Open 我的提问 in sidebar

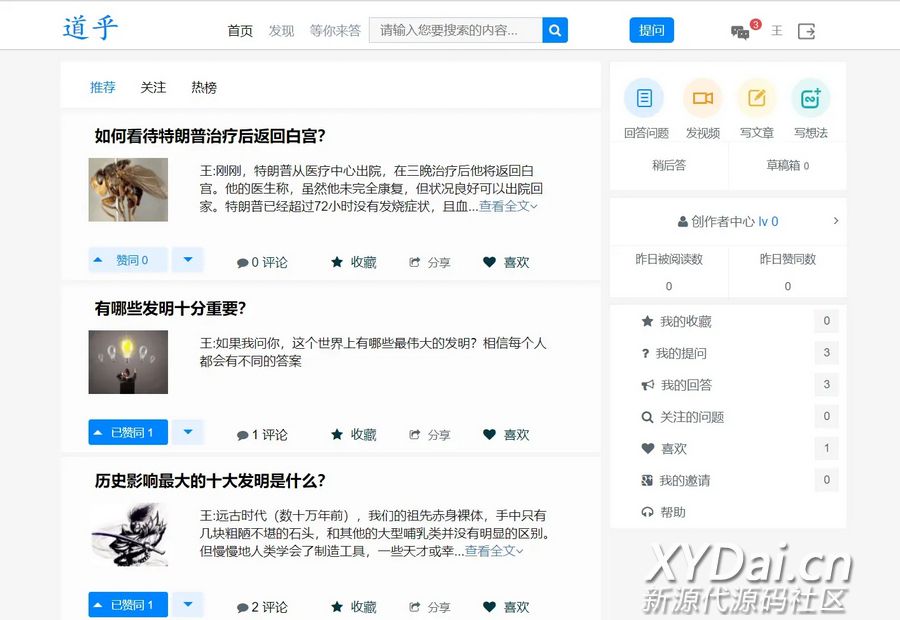tap(680, 353)
